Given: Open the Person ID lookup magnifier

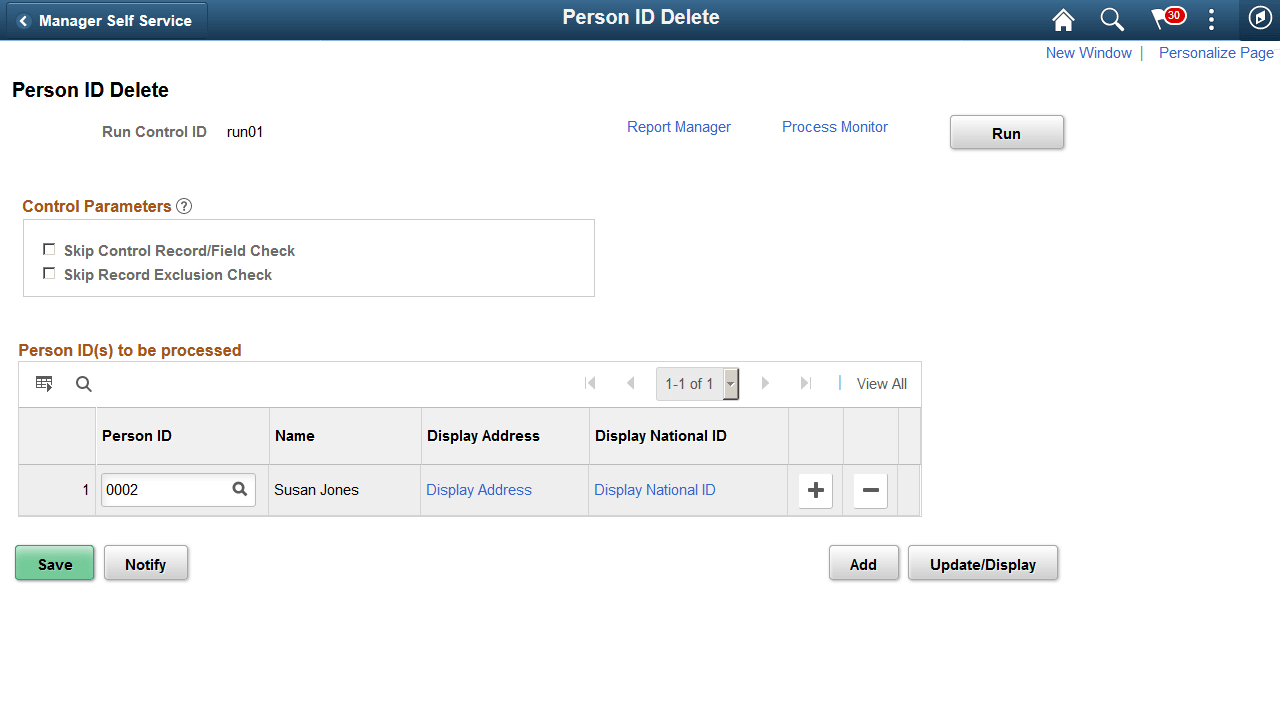Looking at the screenshot, I should [x=239, y=490].
